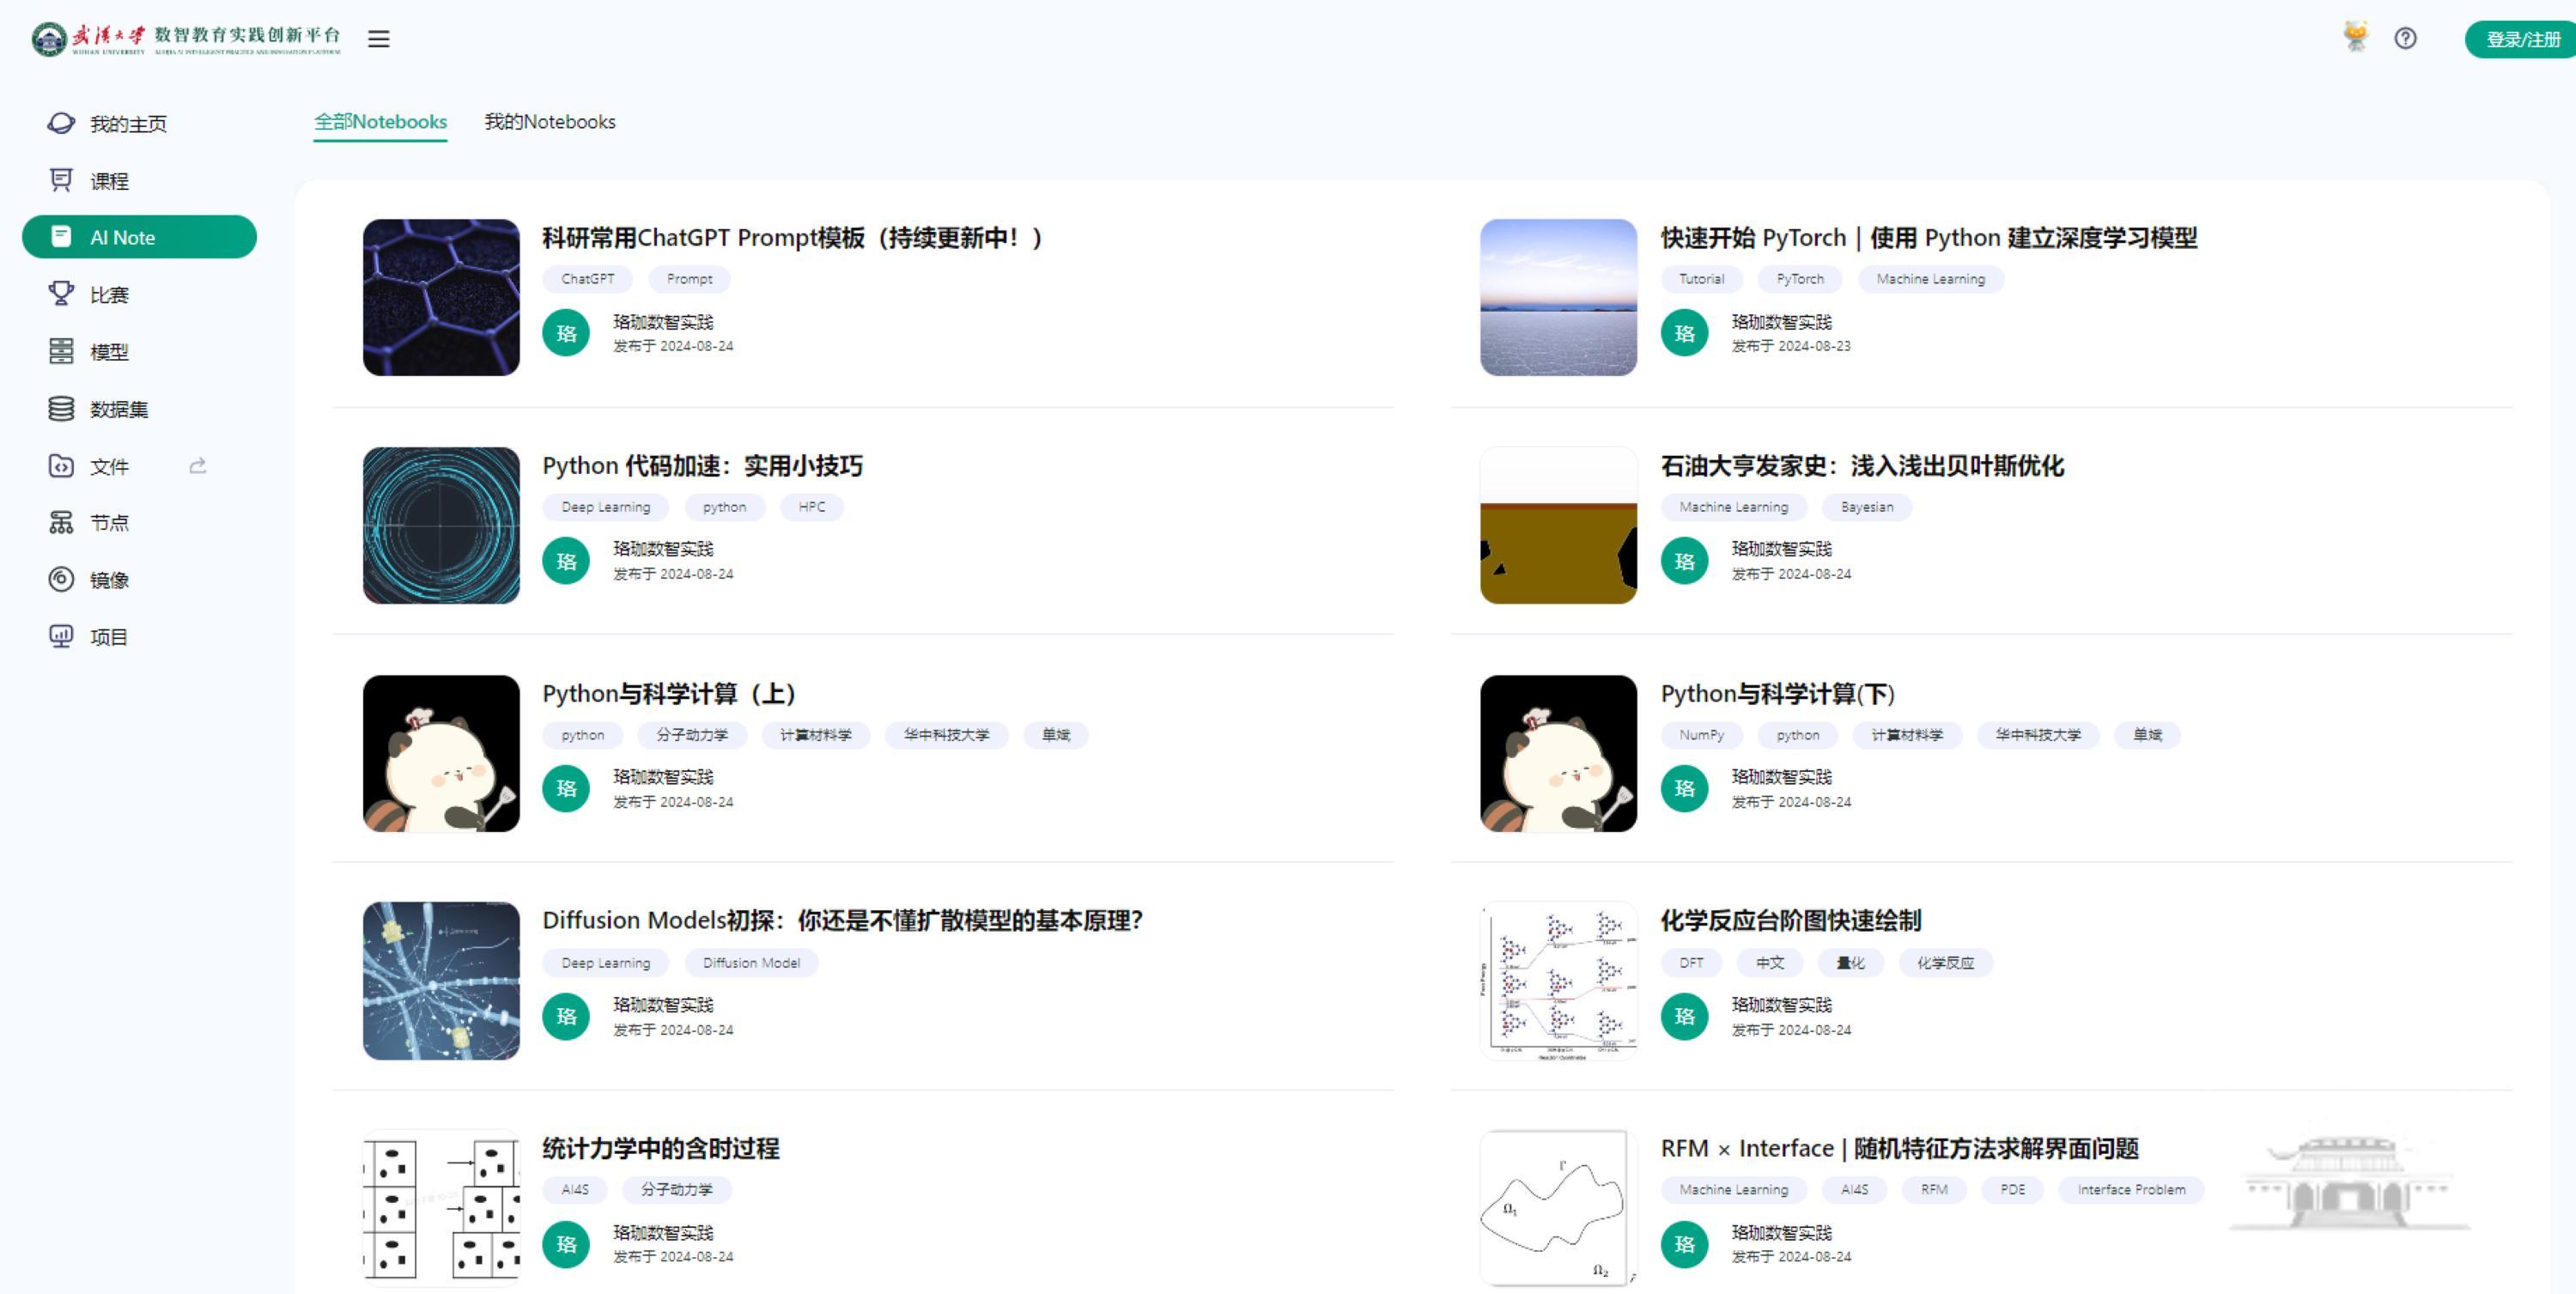Switch to 我的Notebooks tab
Viewport: 2576px width, 1294px height.
click(x=549, y=122)
